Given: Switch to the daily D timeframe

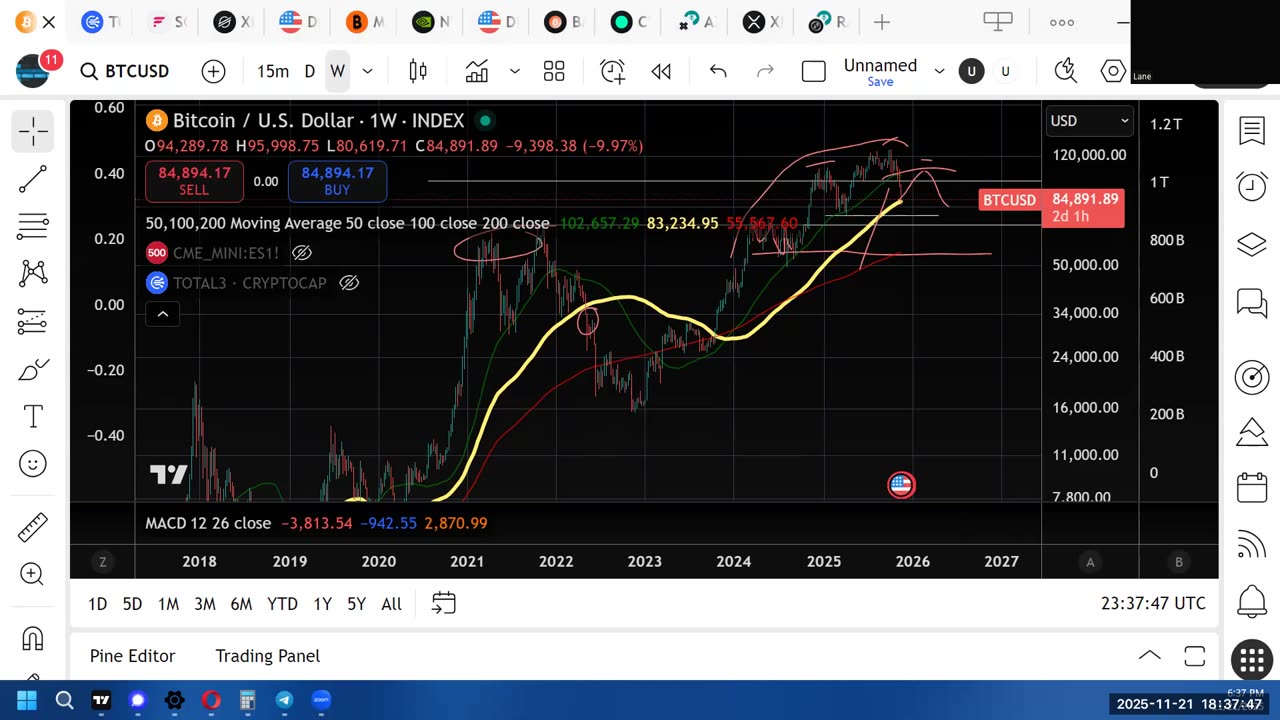Looking at the screenshot, I should click(x=310, y=71).
